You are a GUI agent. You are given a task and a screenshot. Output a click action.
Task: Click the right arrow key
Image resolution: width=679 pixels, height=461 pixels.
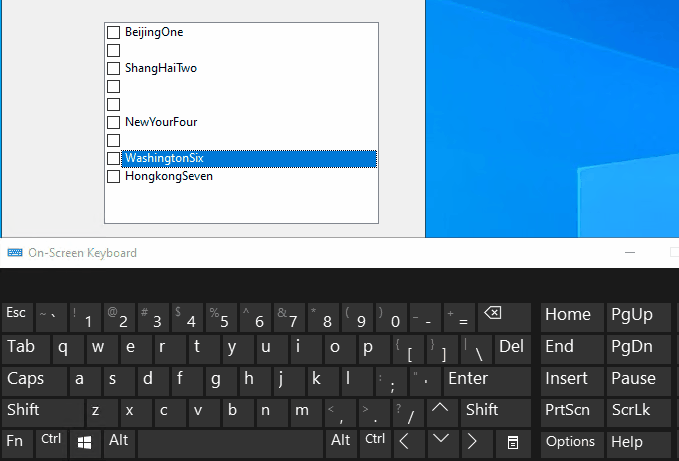(475, 443)
